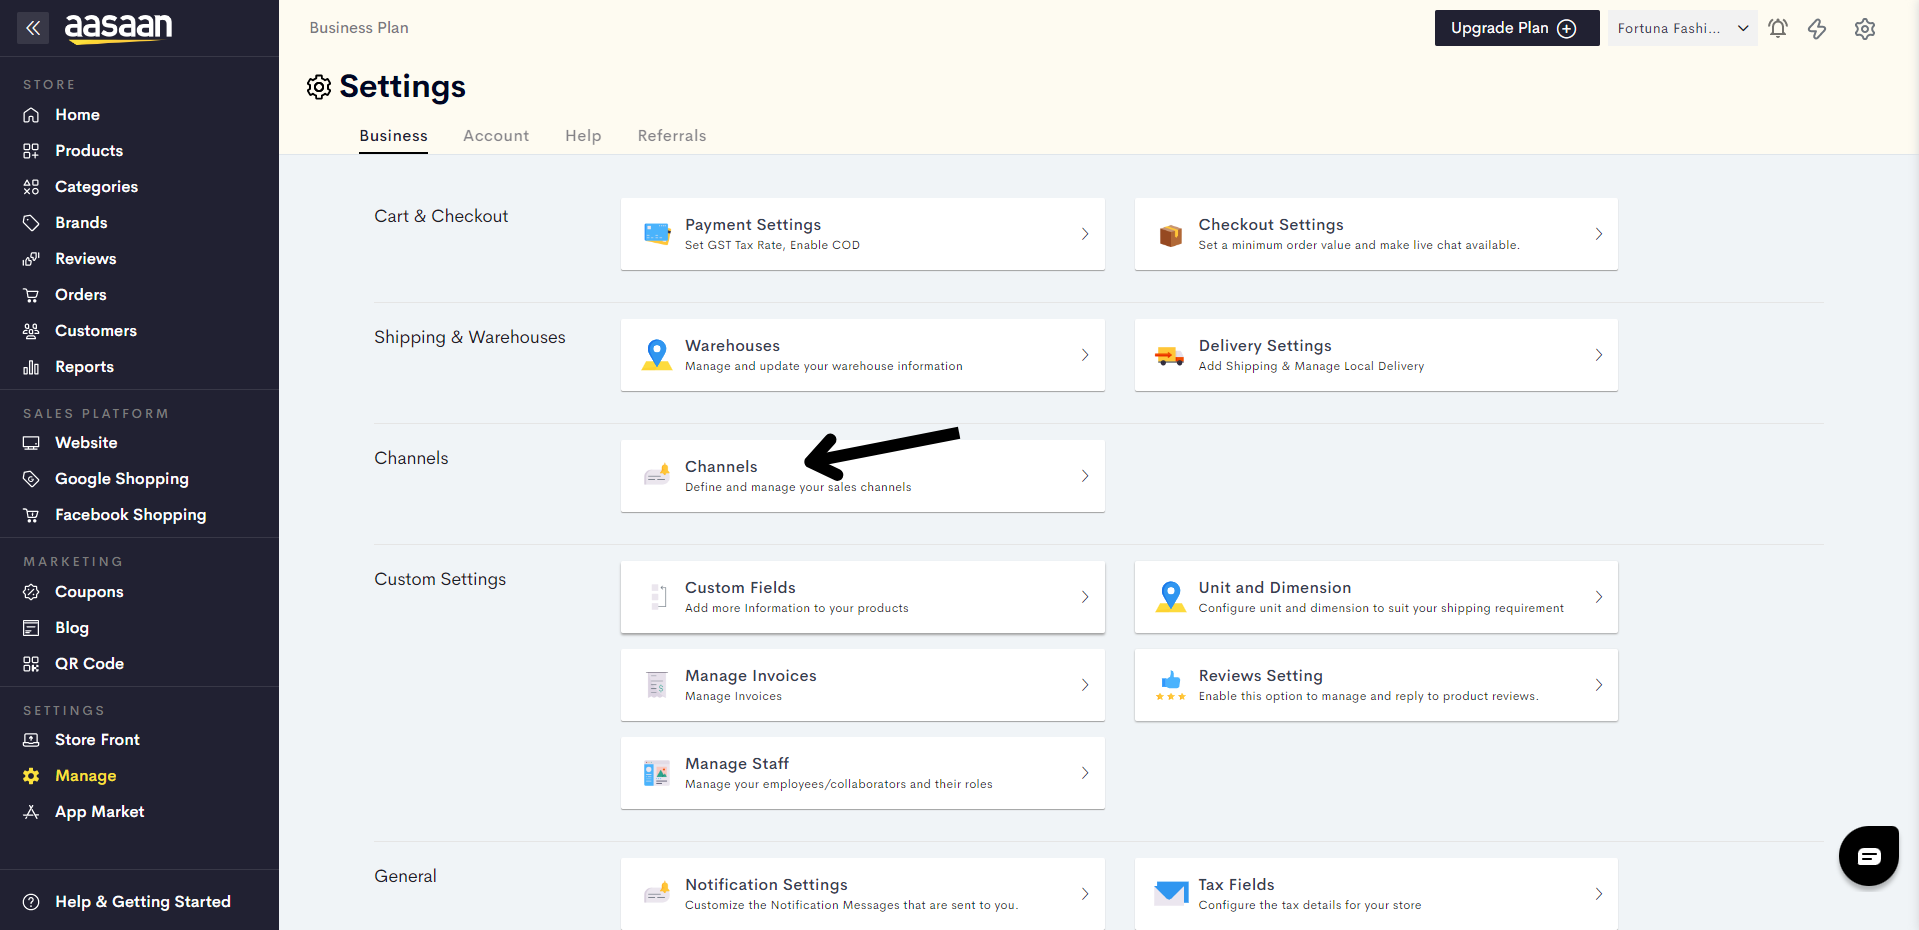This screenshot has width=1919, height=930.
Task: Collapse sidebar with double chevron icon
Action: coord(33,28)
